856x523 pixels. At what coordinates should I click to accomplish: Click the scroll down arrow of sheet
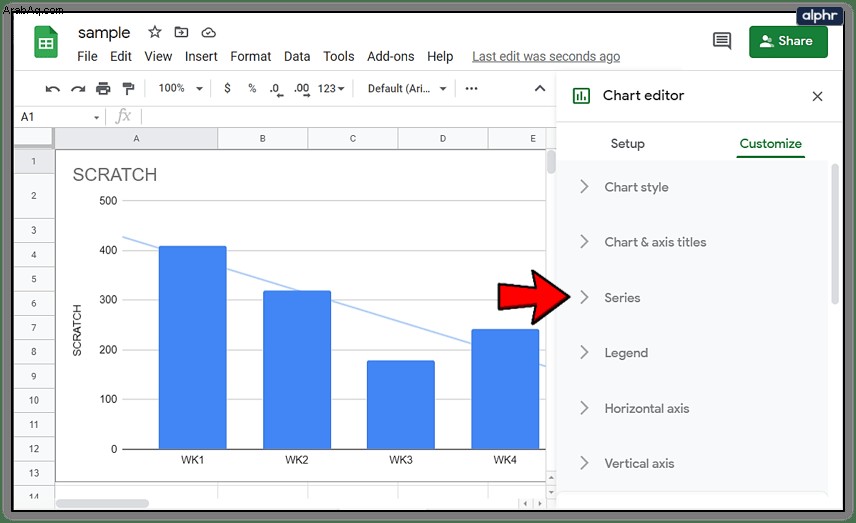[x=551, y=492]
